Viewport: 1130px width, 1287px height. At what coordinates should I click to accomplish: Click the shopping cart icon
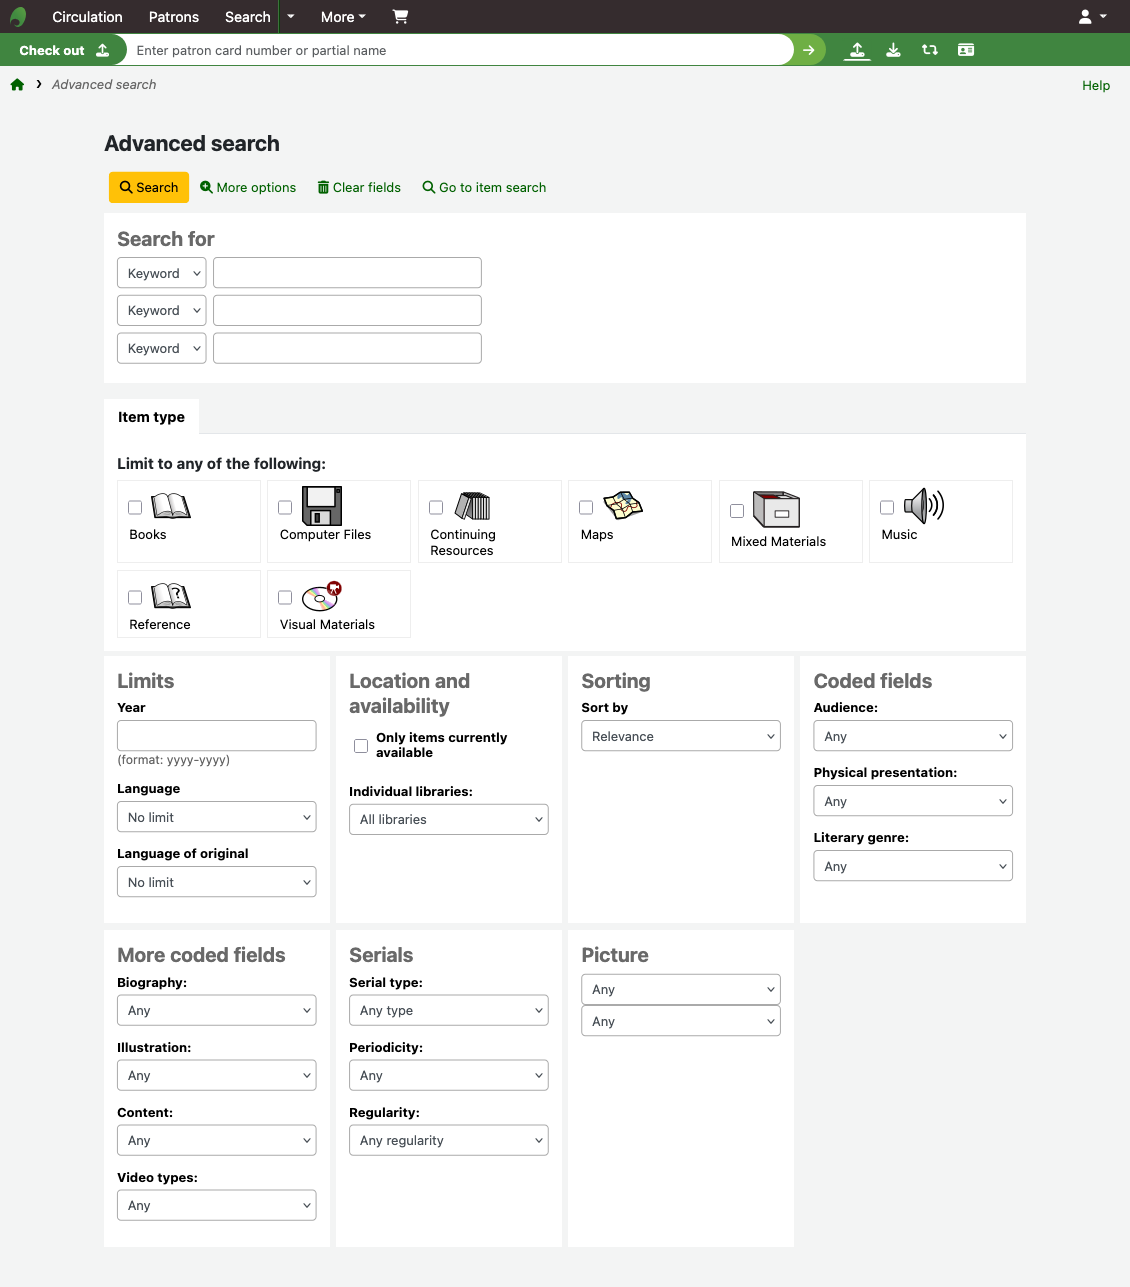(x=400, y=17)
